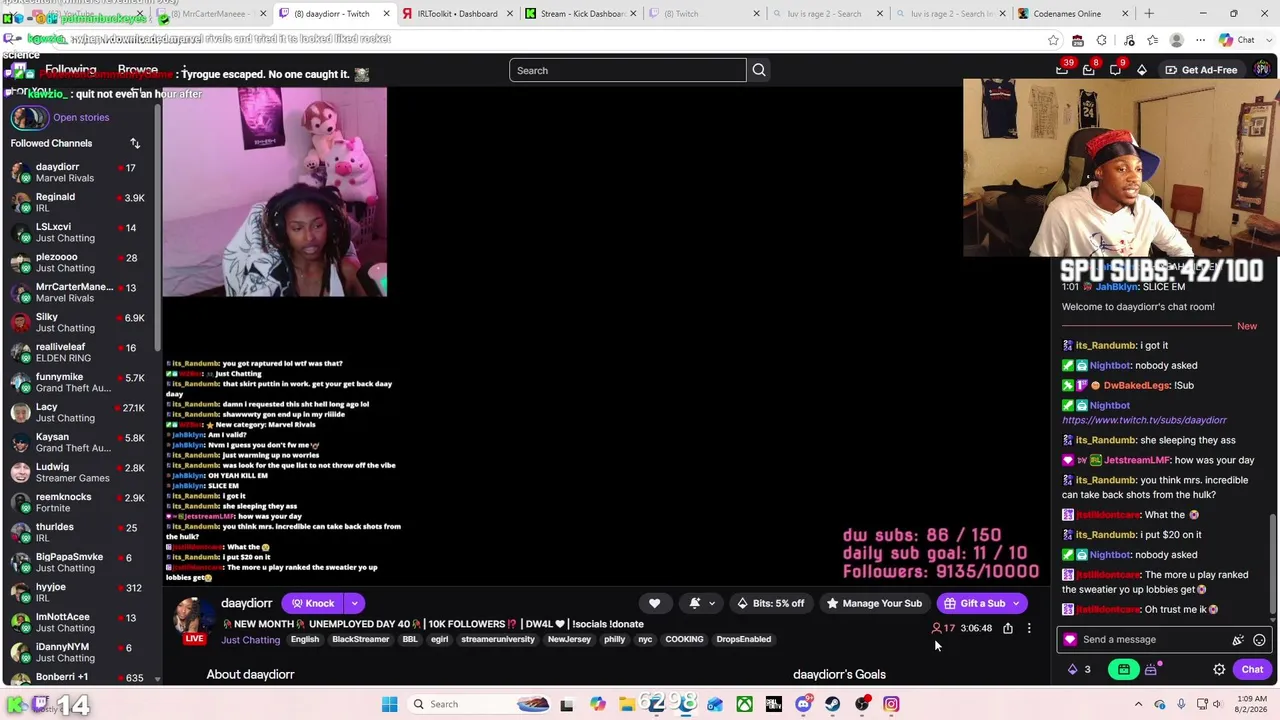The image size is (1280, 720).
Task: Go to the Following page
Action: click(70, 70)
